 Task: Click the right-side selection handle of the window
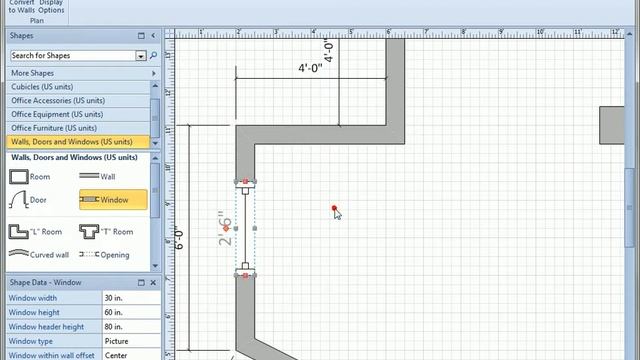pyautogui.click(x=255, y=229)
